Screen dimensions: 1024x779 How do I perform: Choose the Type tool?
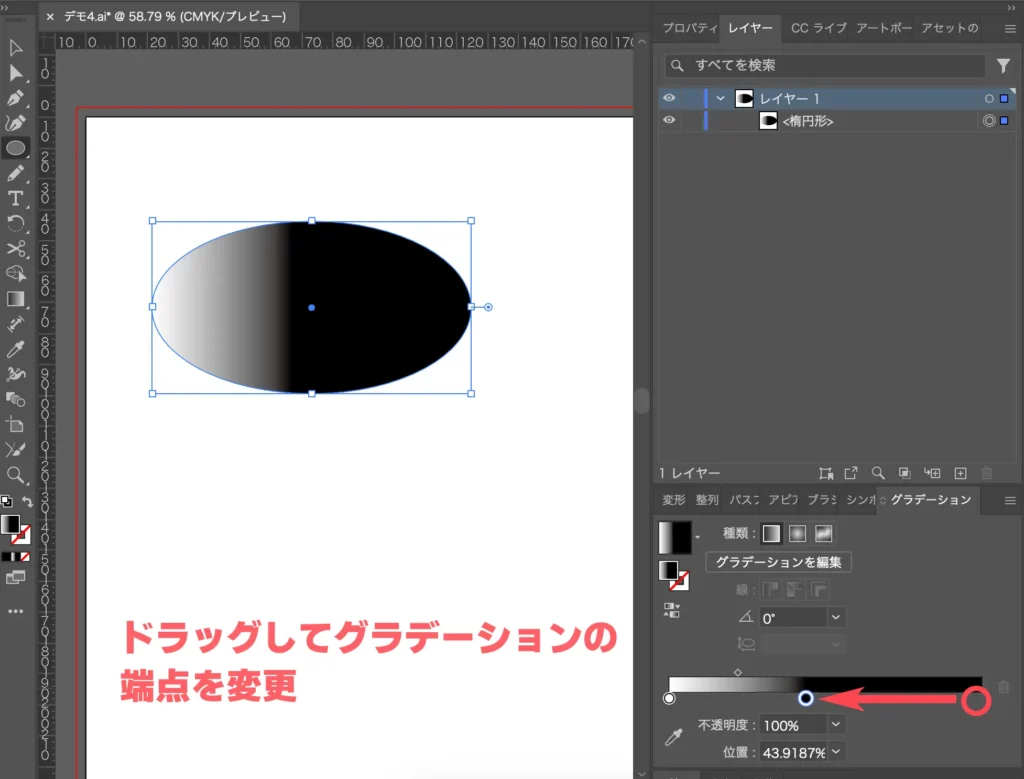(16, 198)
